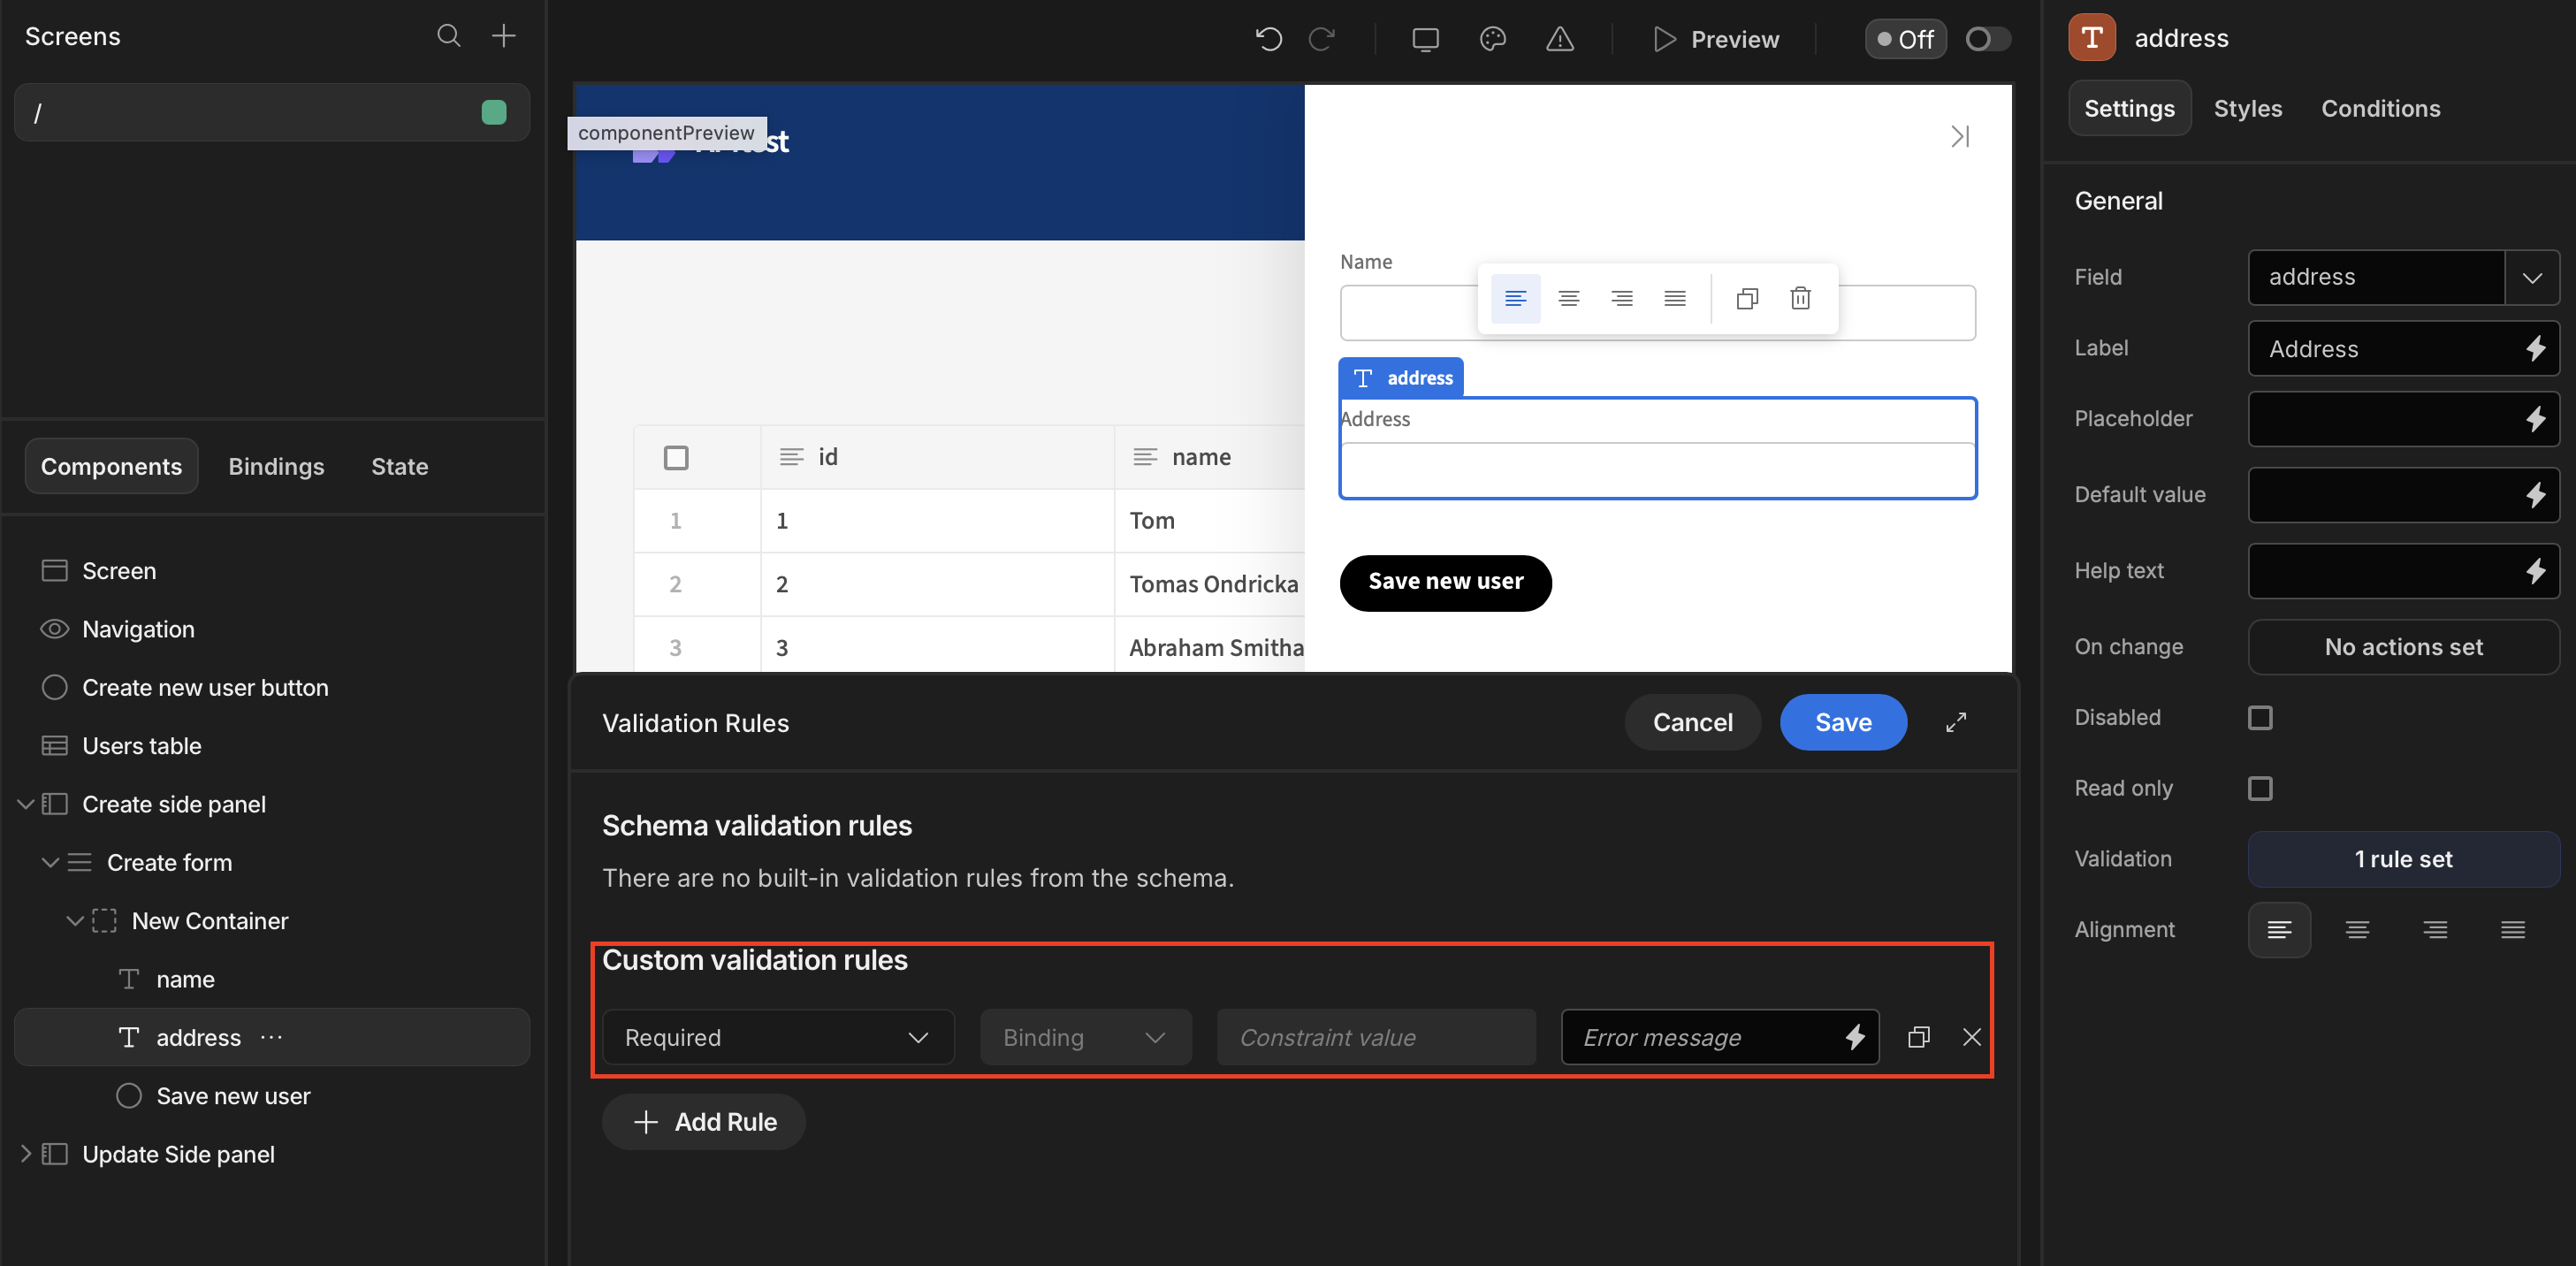Open the theme palette icon
This screenshot has height=1266, width=2576.
[1492, 39]
